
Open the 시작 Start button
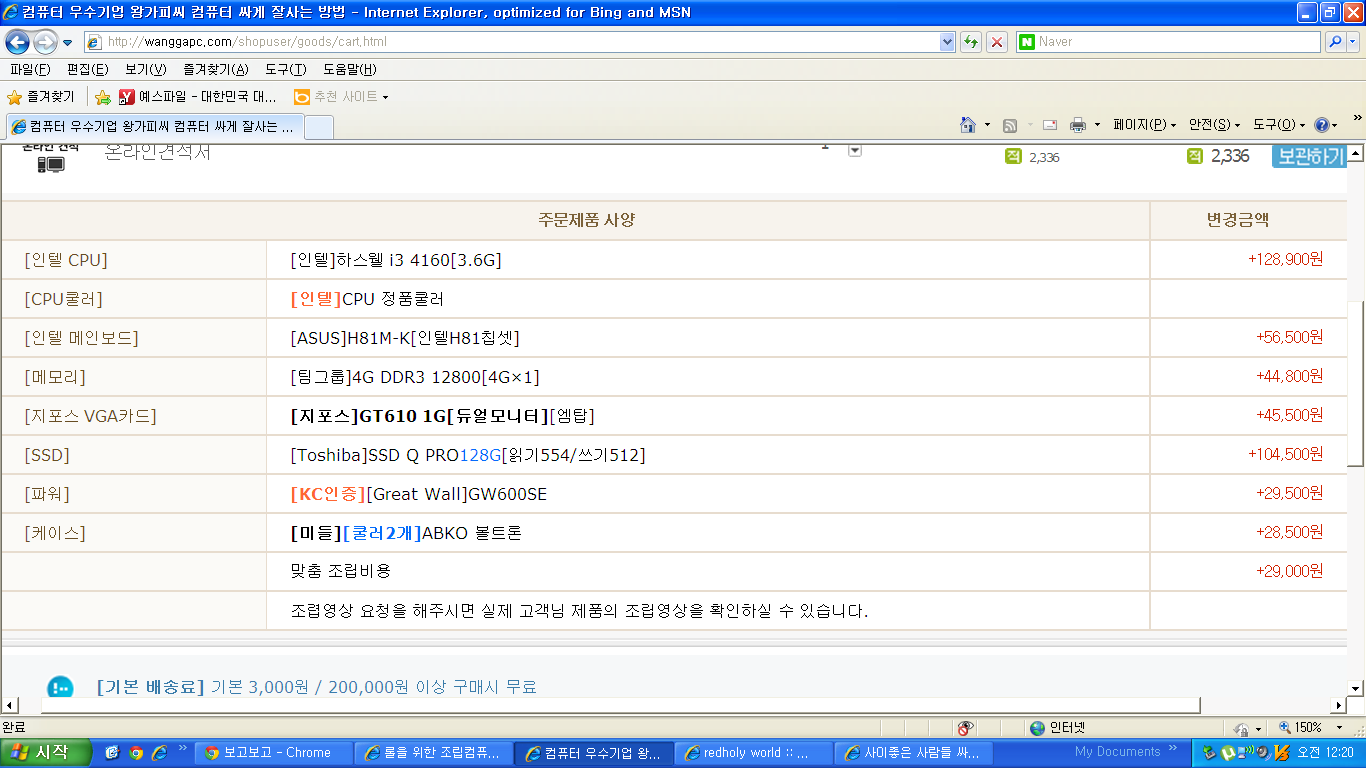tap(46, 753)
